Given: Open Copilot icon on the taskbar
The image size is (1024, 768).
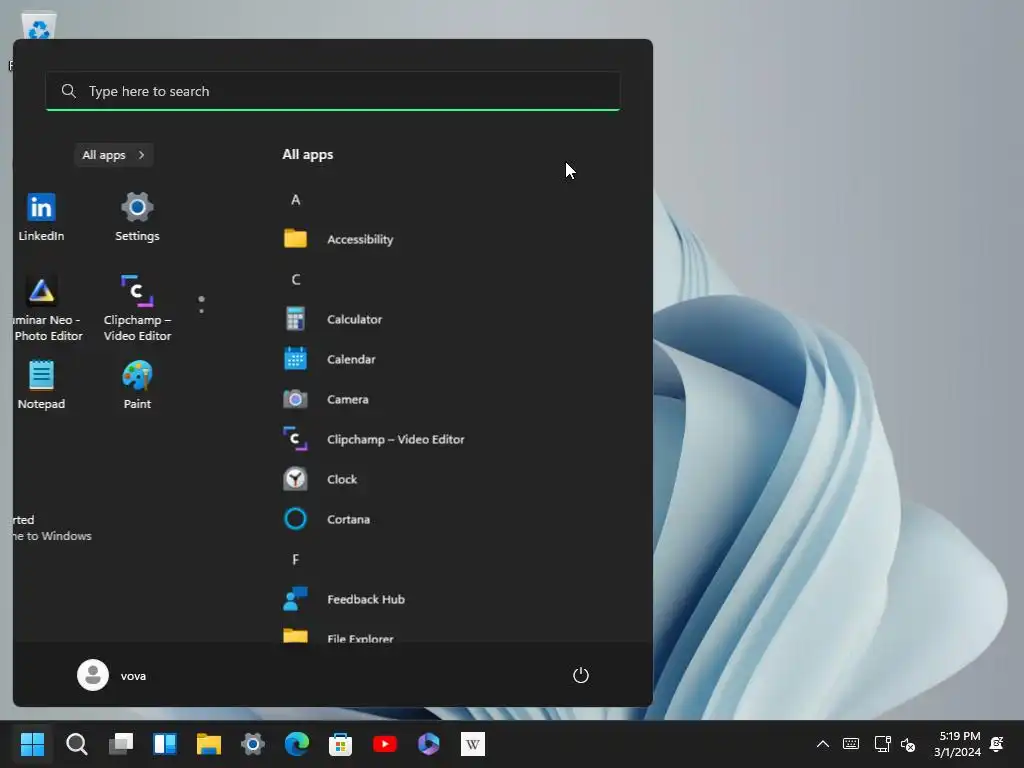Looking at the screenshot, I should coord(428,744).
